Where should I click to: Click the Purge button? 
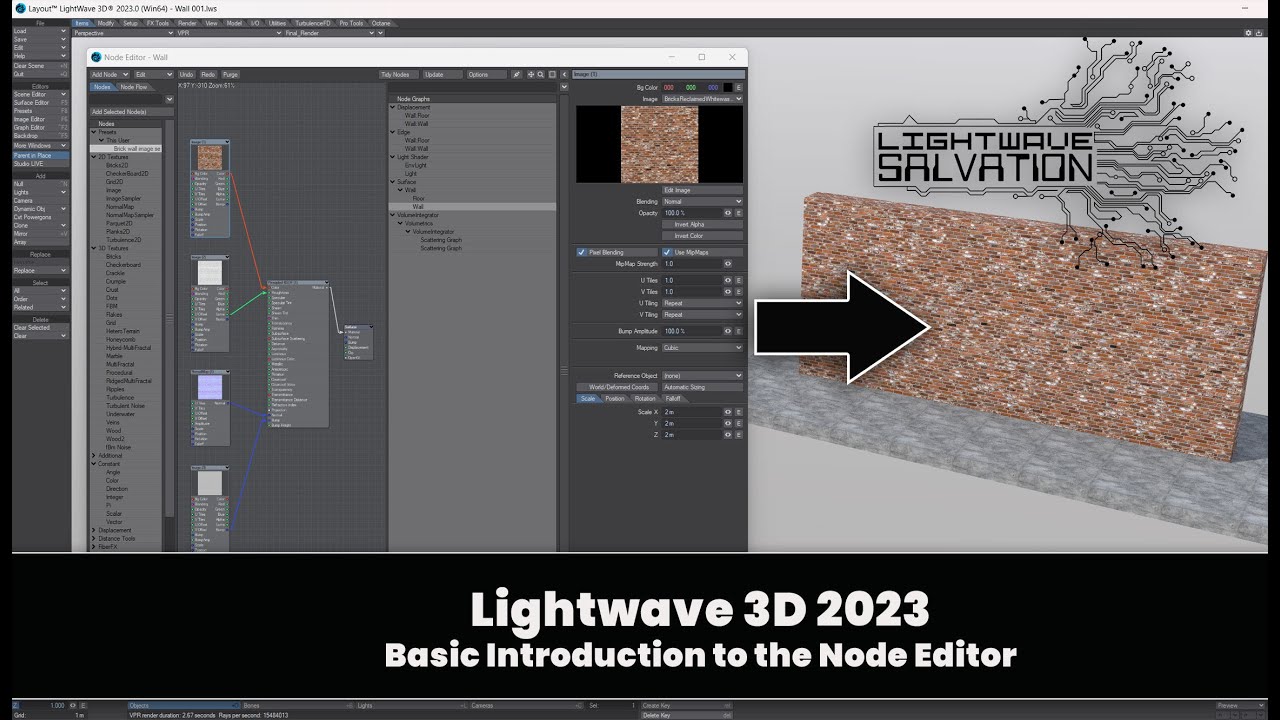pos(230,74)
